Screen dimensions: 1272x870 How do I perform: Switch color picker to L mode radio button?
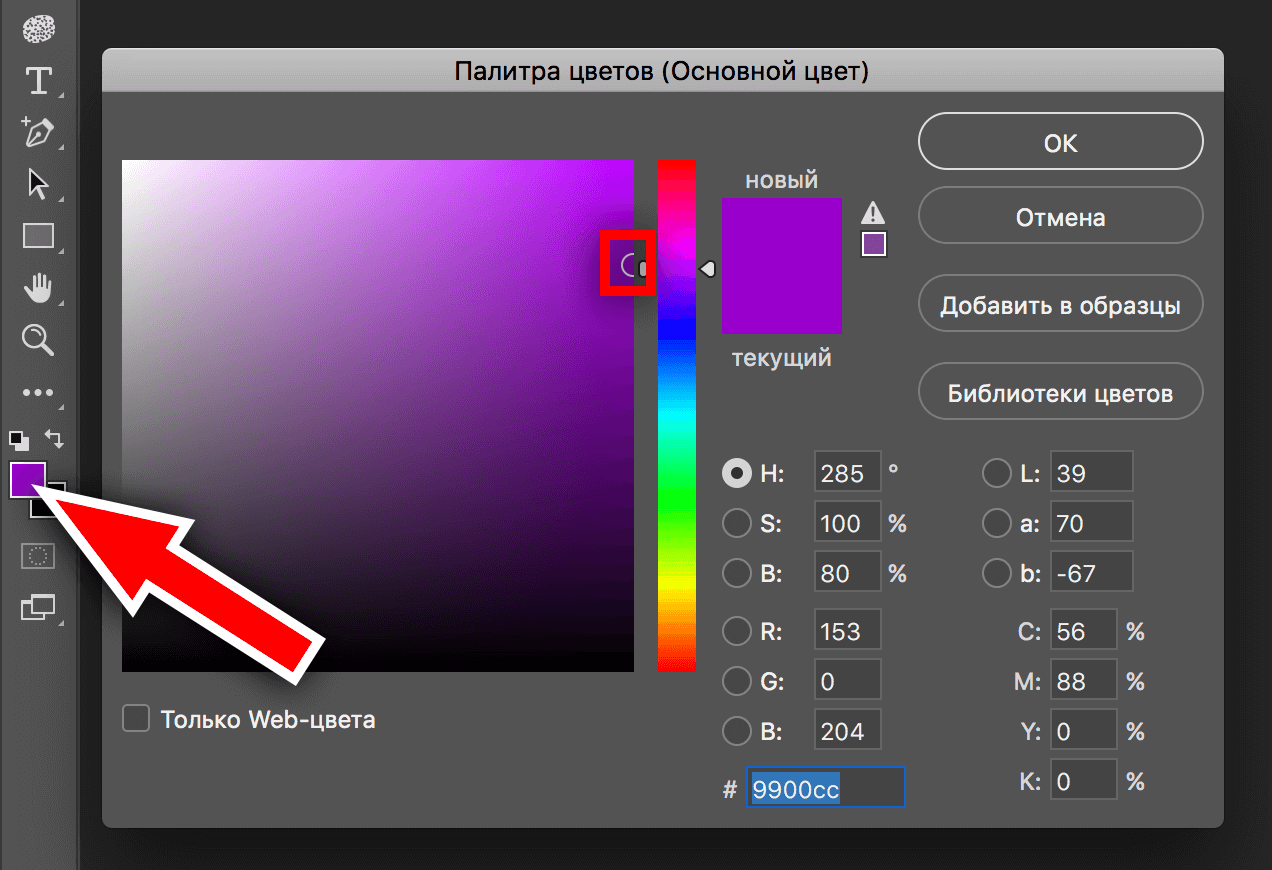click(997, 473)
